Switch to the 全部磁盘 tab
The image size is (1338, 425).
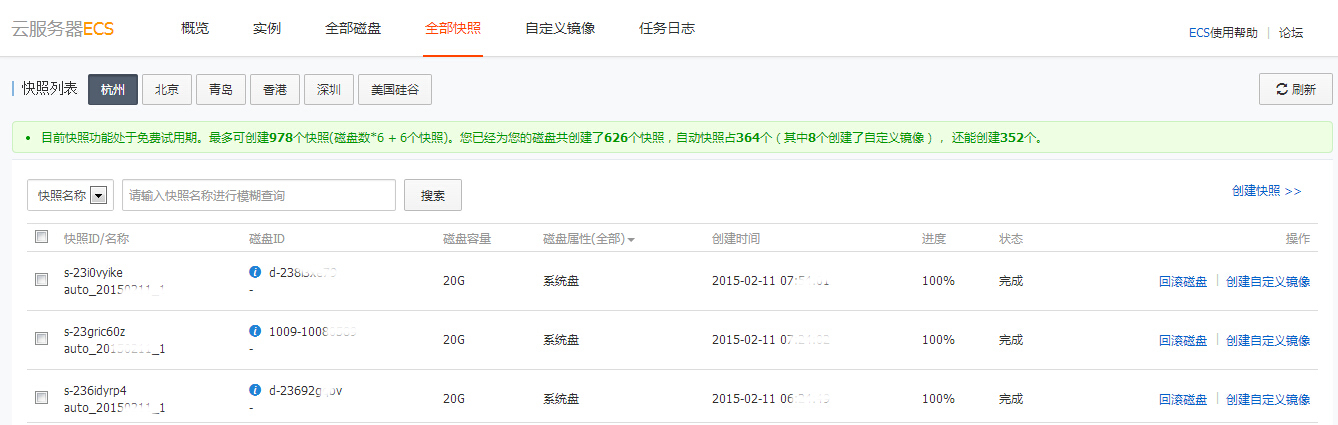pyautogui.click(x=352, y=28)
